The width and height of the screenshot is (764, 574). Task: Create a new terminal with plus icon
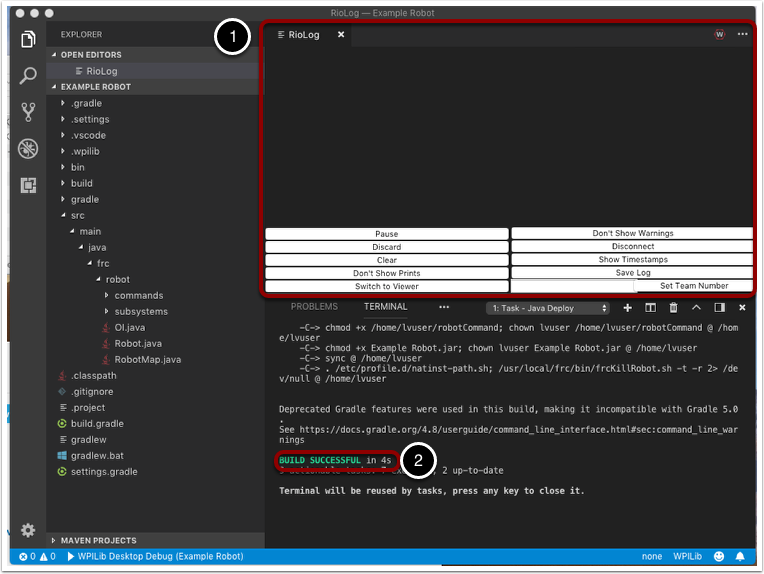628,307
